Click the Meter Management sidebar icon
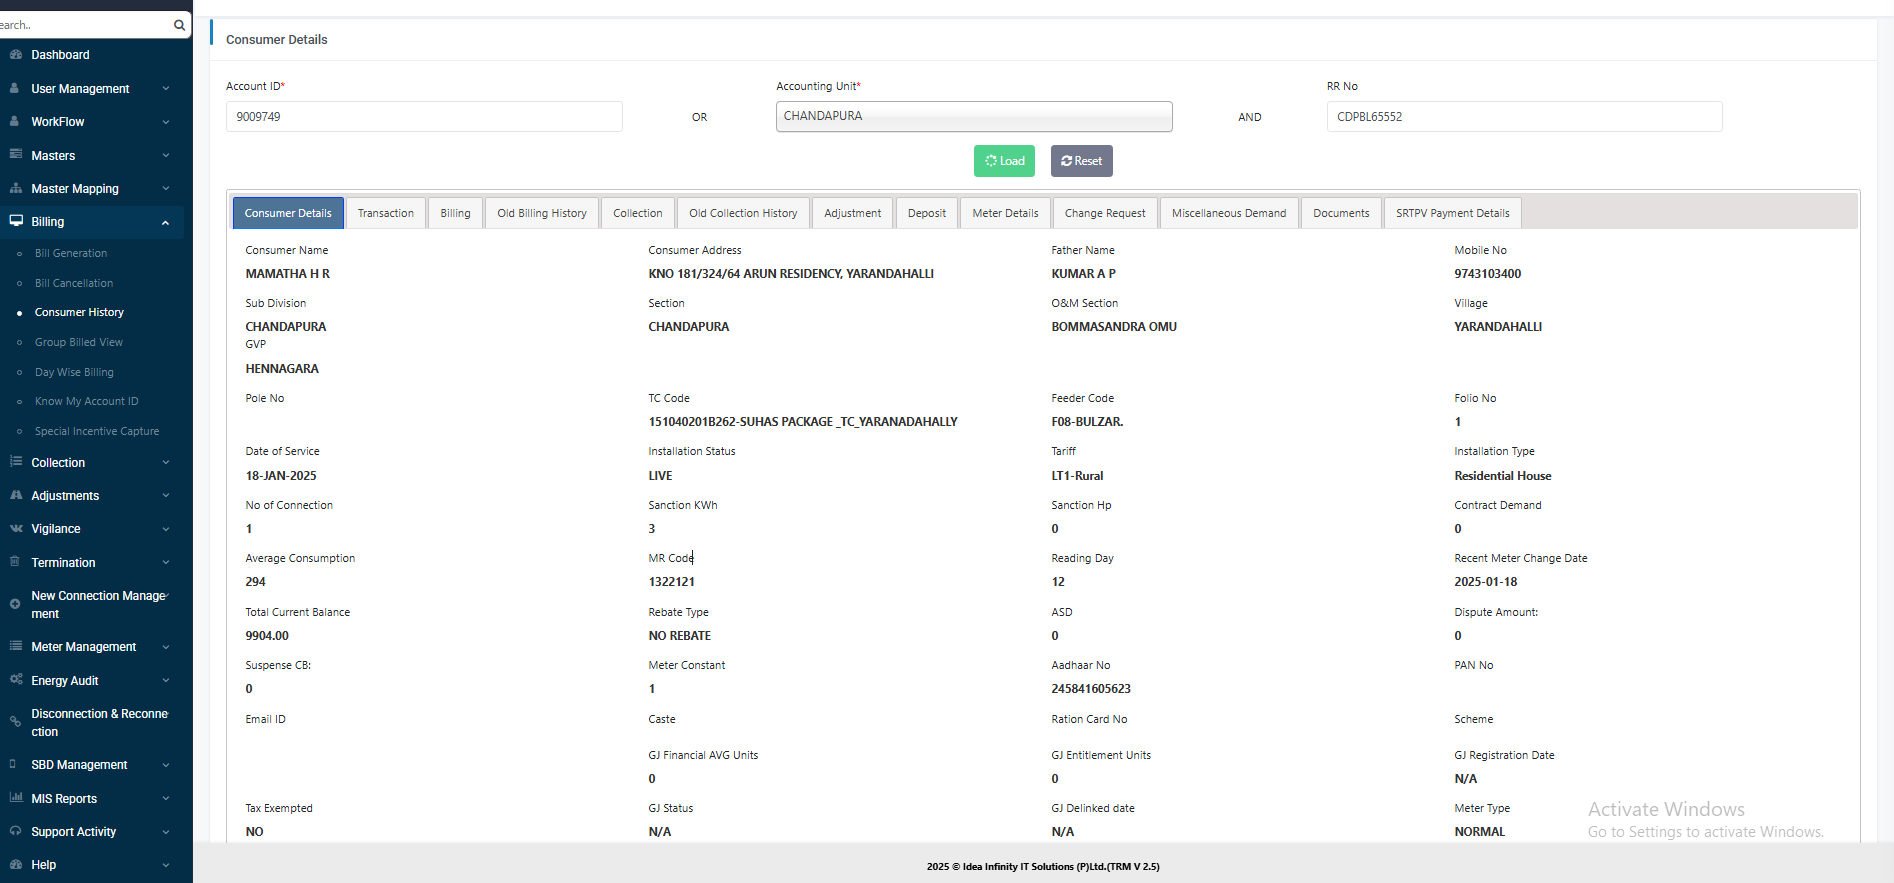The width and height of the screenshot is (1894, 883). 15,646
